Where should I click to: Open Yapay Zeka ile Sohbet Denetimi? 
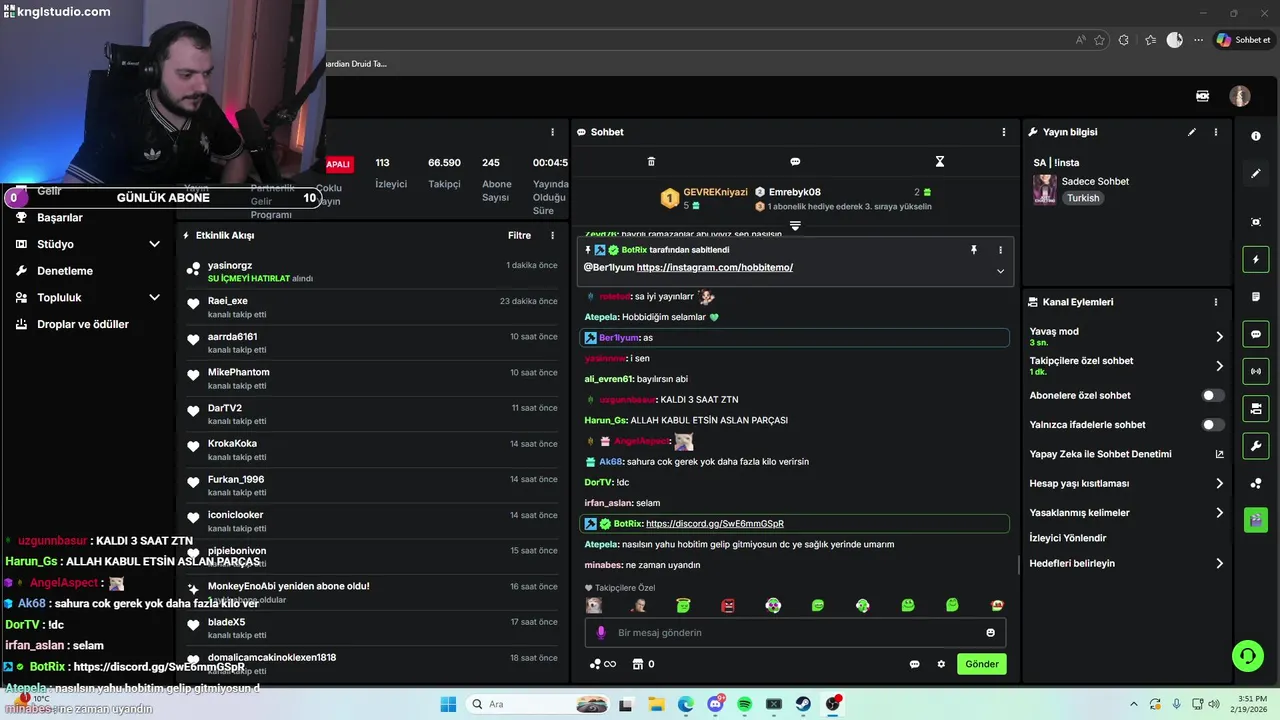tap(1127, 454)
